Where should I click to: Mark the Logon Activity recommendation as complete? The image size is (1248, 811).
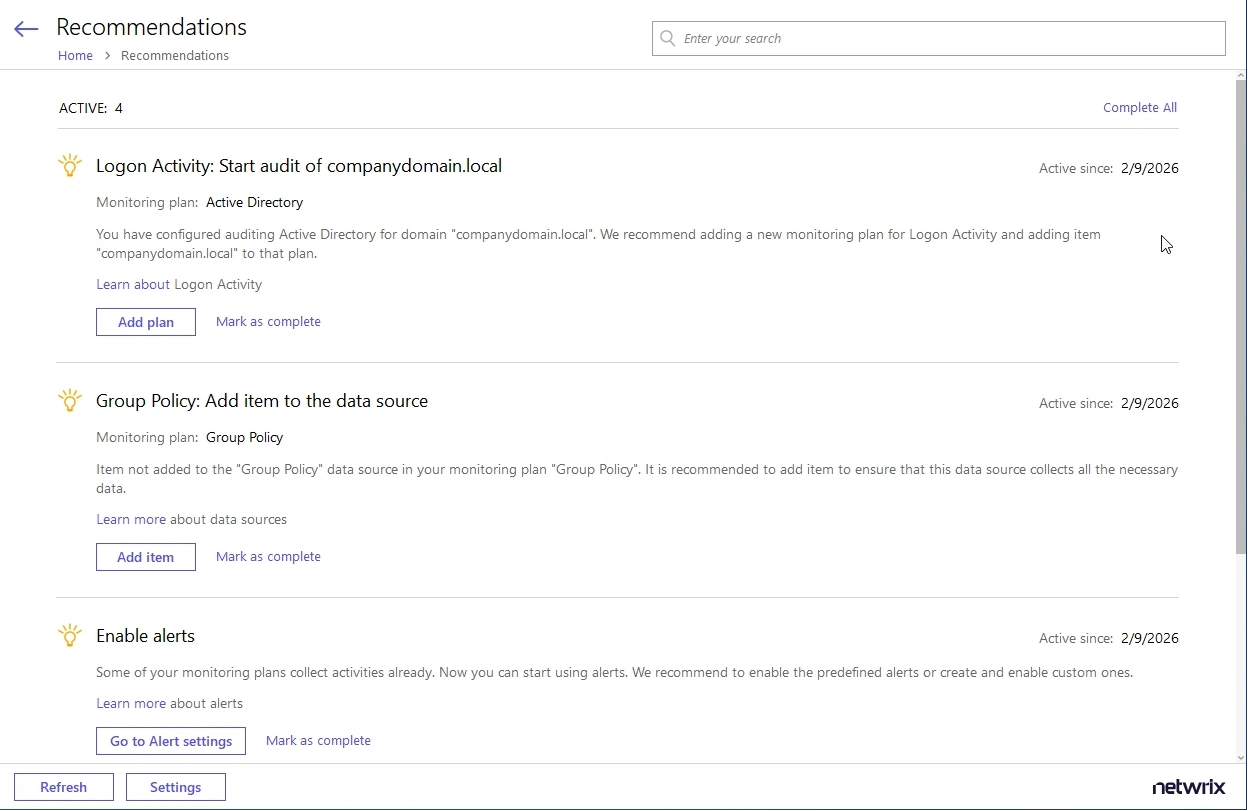(x=268, y=321)
